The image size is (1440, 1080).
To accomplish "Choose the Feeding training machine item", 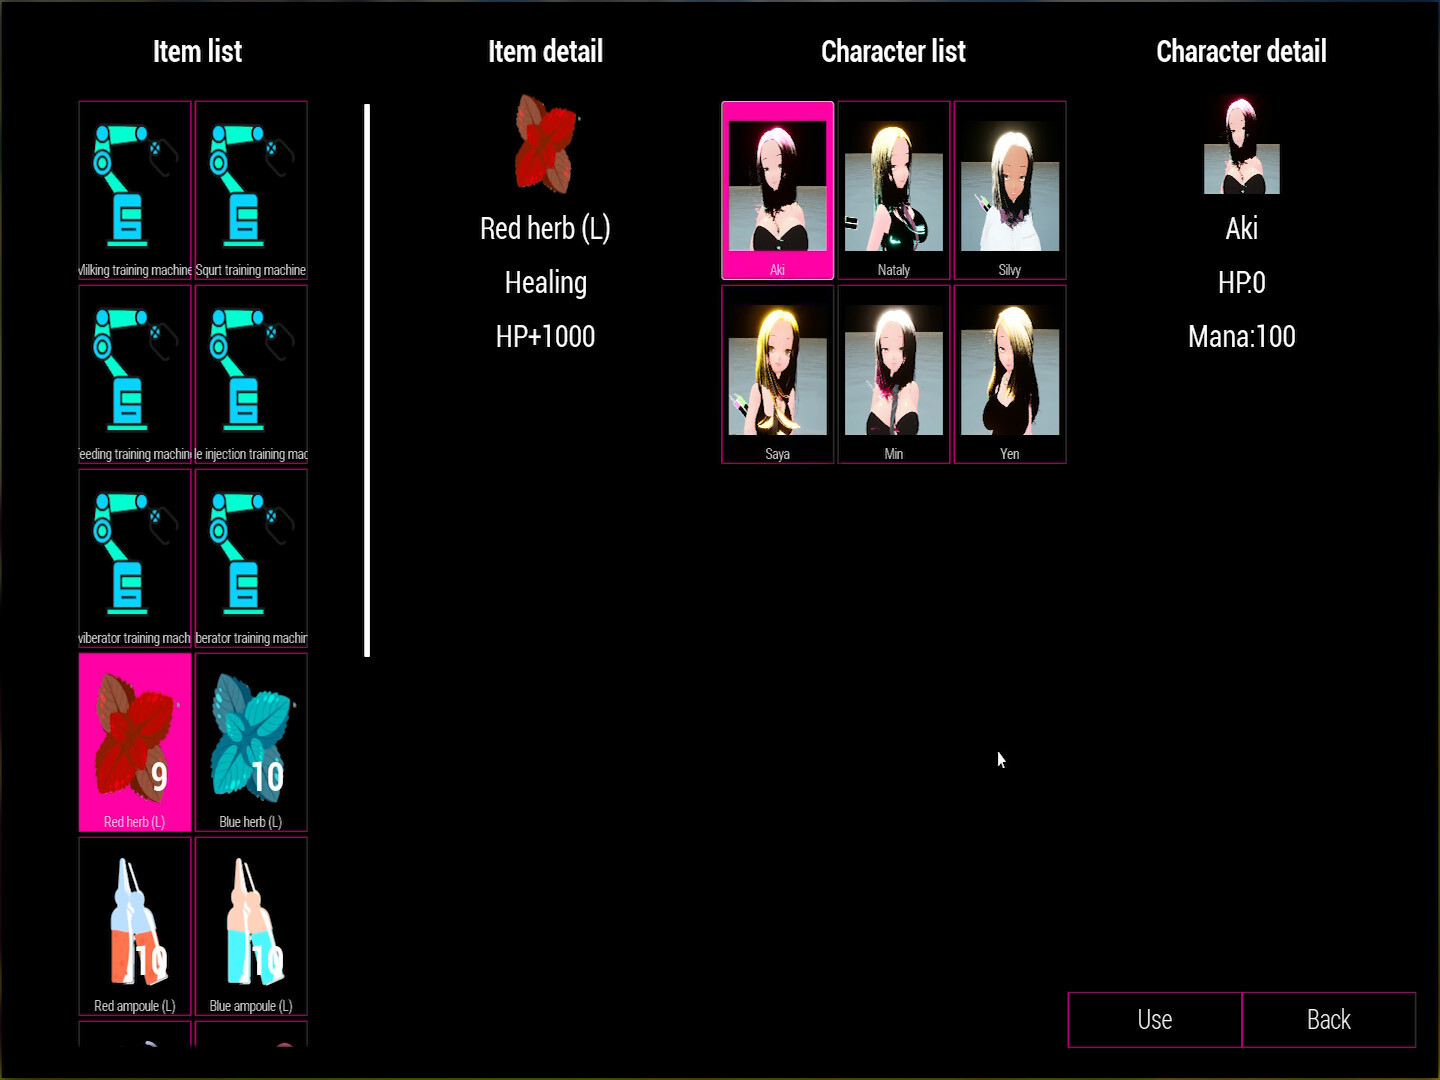I will click(x=135, y=374).
